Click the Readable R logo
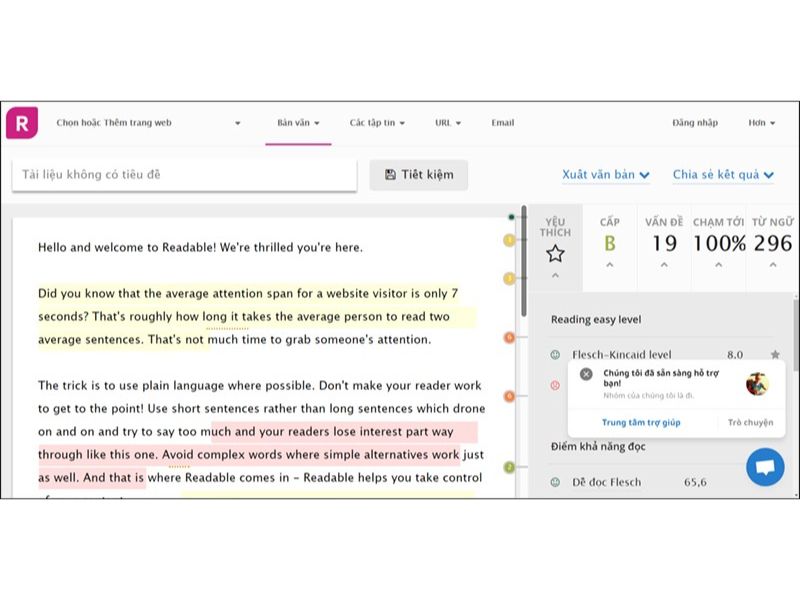The width and height of the screenshot is (800, 600). click(x=22, y=122)
